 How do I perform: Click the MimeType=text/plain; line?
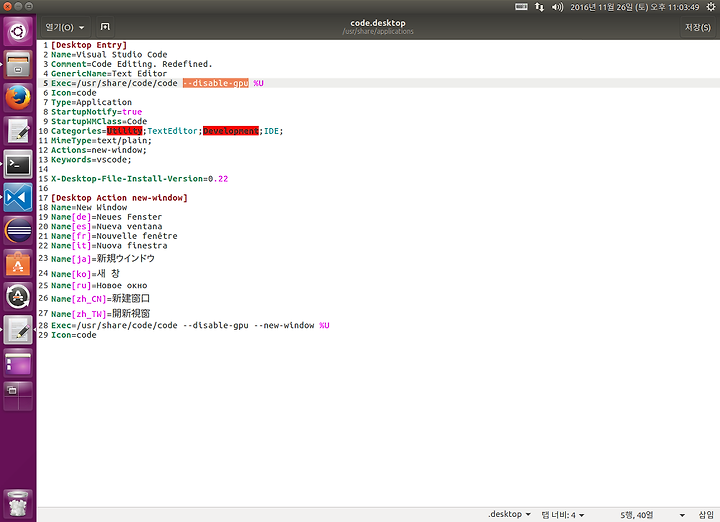pos(101,140)
